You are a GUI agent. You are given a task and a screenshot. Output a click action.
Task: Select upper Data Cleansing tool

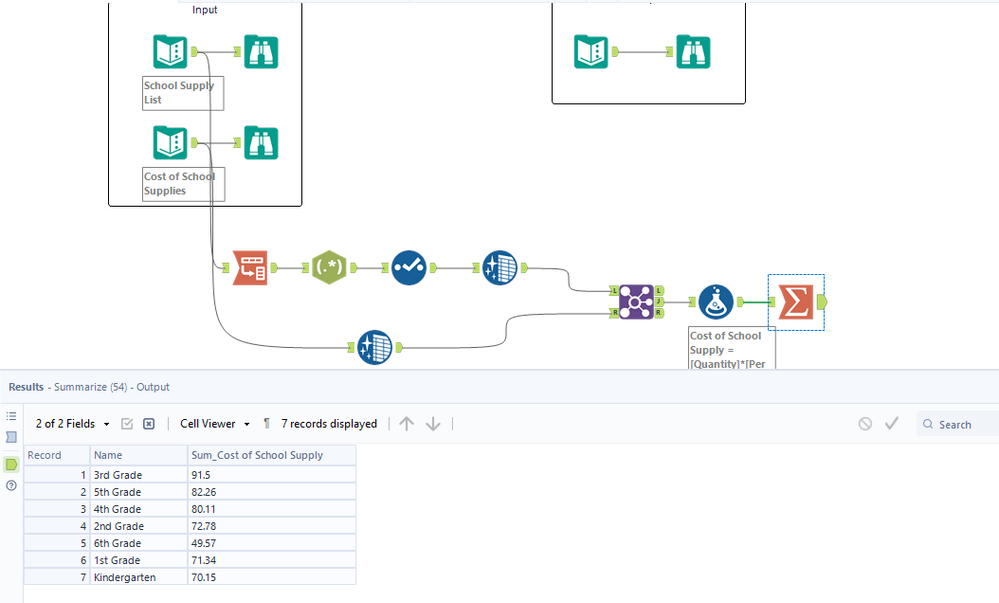[x=500, y=268]
